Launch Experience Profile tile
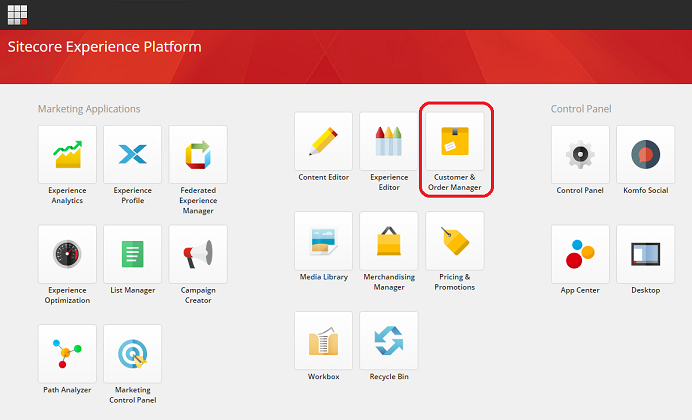Screen dimensions: 692x420 tap(132, 155)
